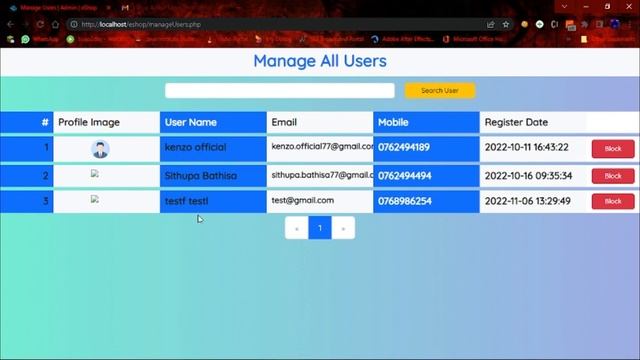The width and height of the screenshot is (640, 360).
Task: Close the Manage Users tab
Action: [108, 7]
